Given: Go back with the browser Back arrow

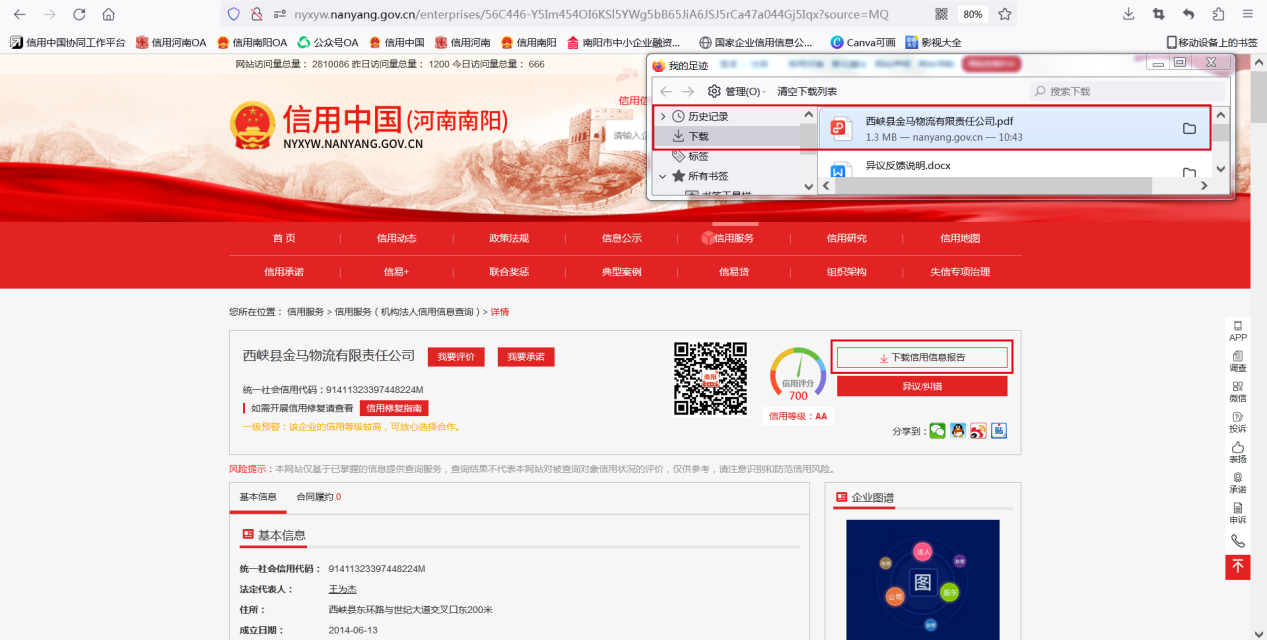Looking at the screenshot, I should coord(20,14).
